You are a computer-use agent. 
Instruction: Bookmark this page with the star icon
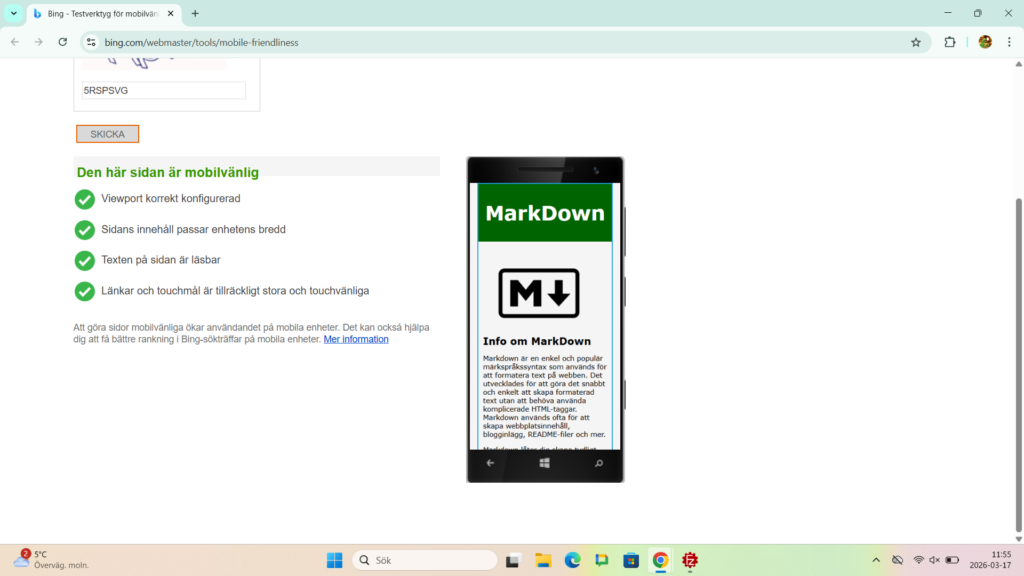click(x=915, y=42)
